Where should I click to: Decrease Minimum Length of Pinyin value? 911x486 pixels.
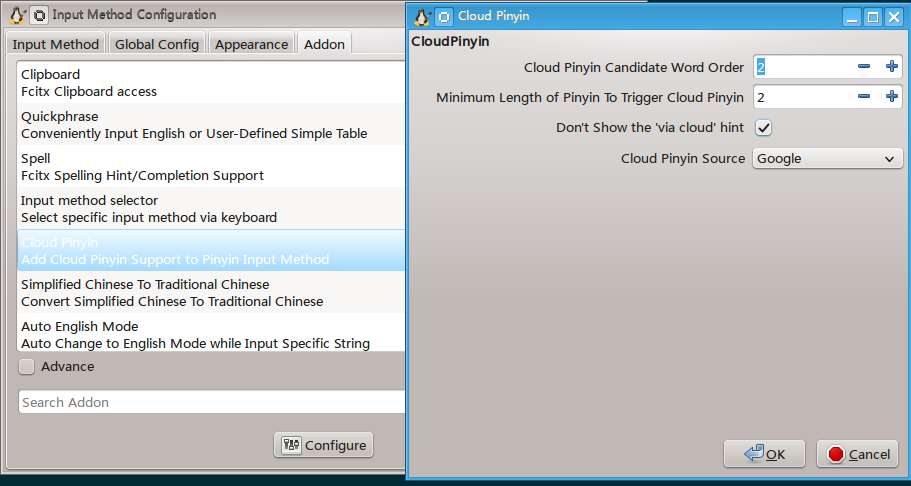pyautogui.click(x=864, y=97)
